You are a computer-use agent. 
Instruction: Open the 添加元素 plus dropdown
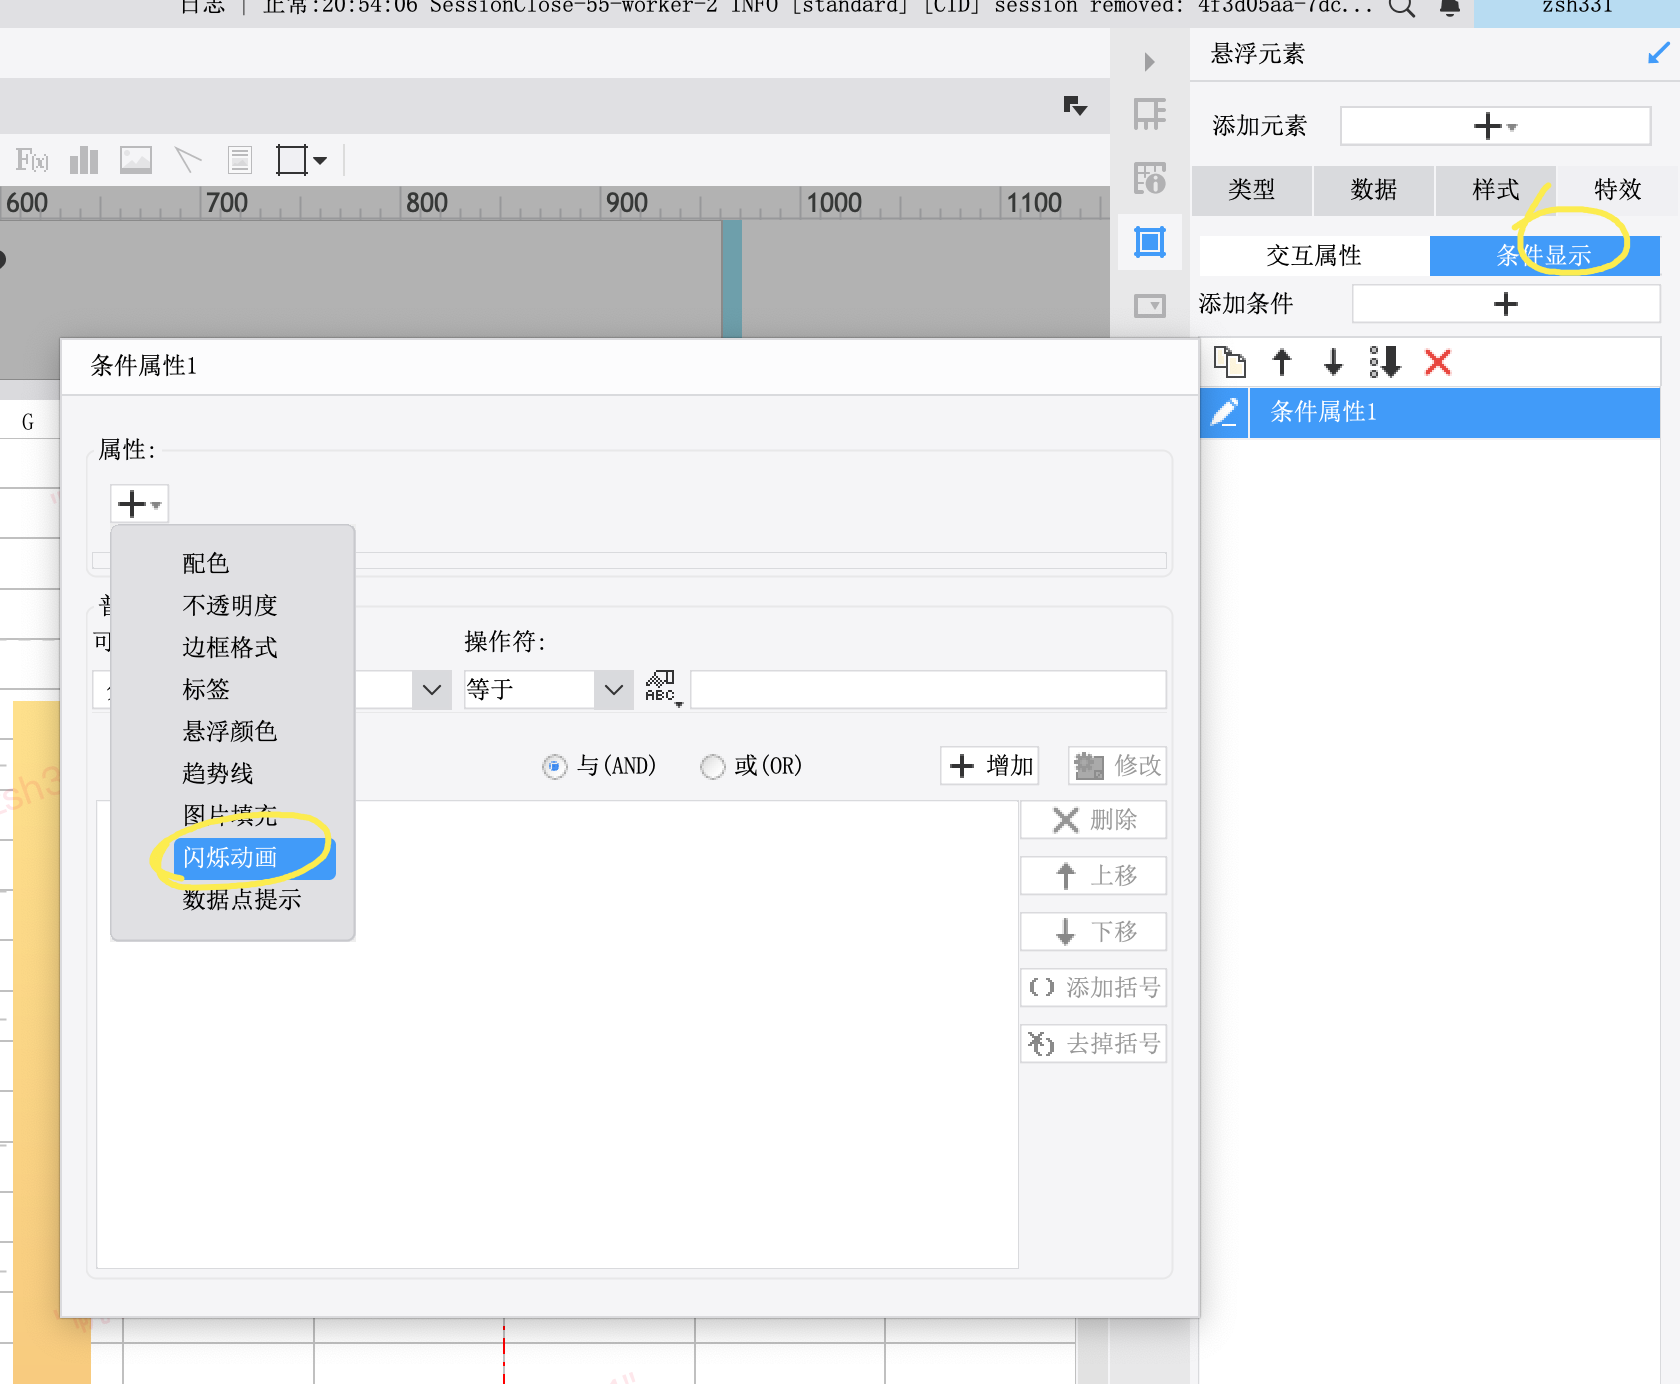(1495, 126)
